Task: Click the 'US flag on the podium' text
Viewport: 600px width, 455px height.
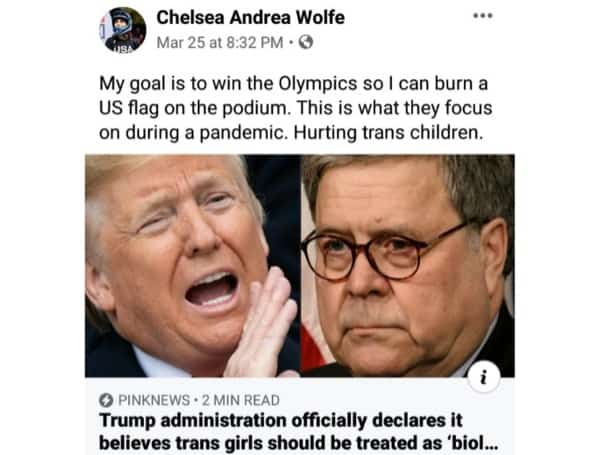Action: click(x=195, y=108)
